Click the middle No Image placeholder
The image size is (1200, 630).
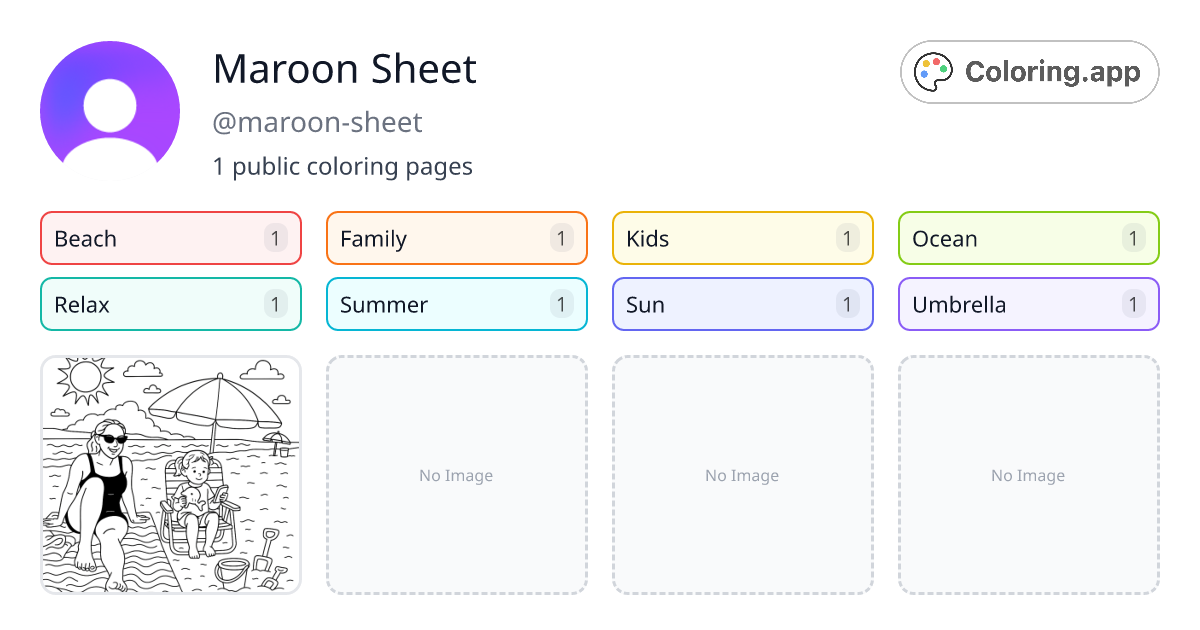(x=742, y=475)
